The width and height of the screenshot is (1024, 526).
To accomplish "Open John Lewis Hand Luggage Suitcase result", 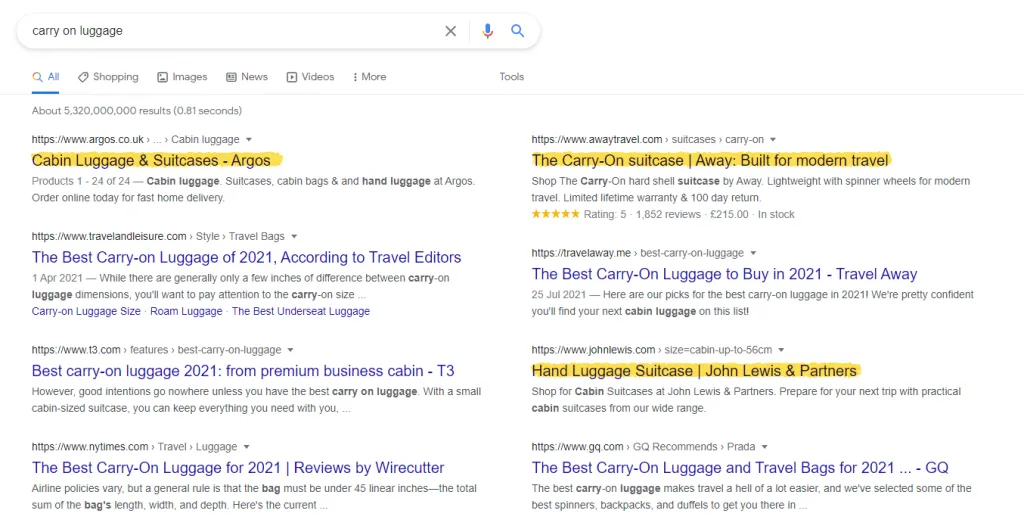I will click(694, 371).
